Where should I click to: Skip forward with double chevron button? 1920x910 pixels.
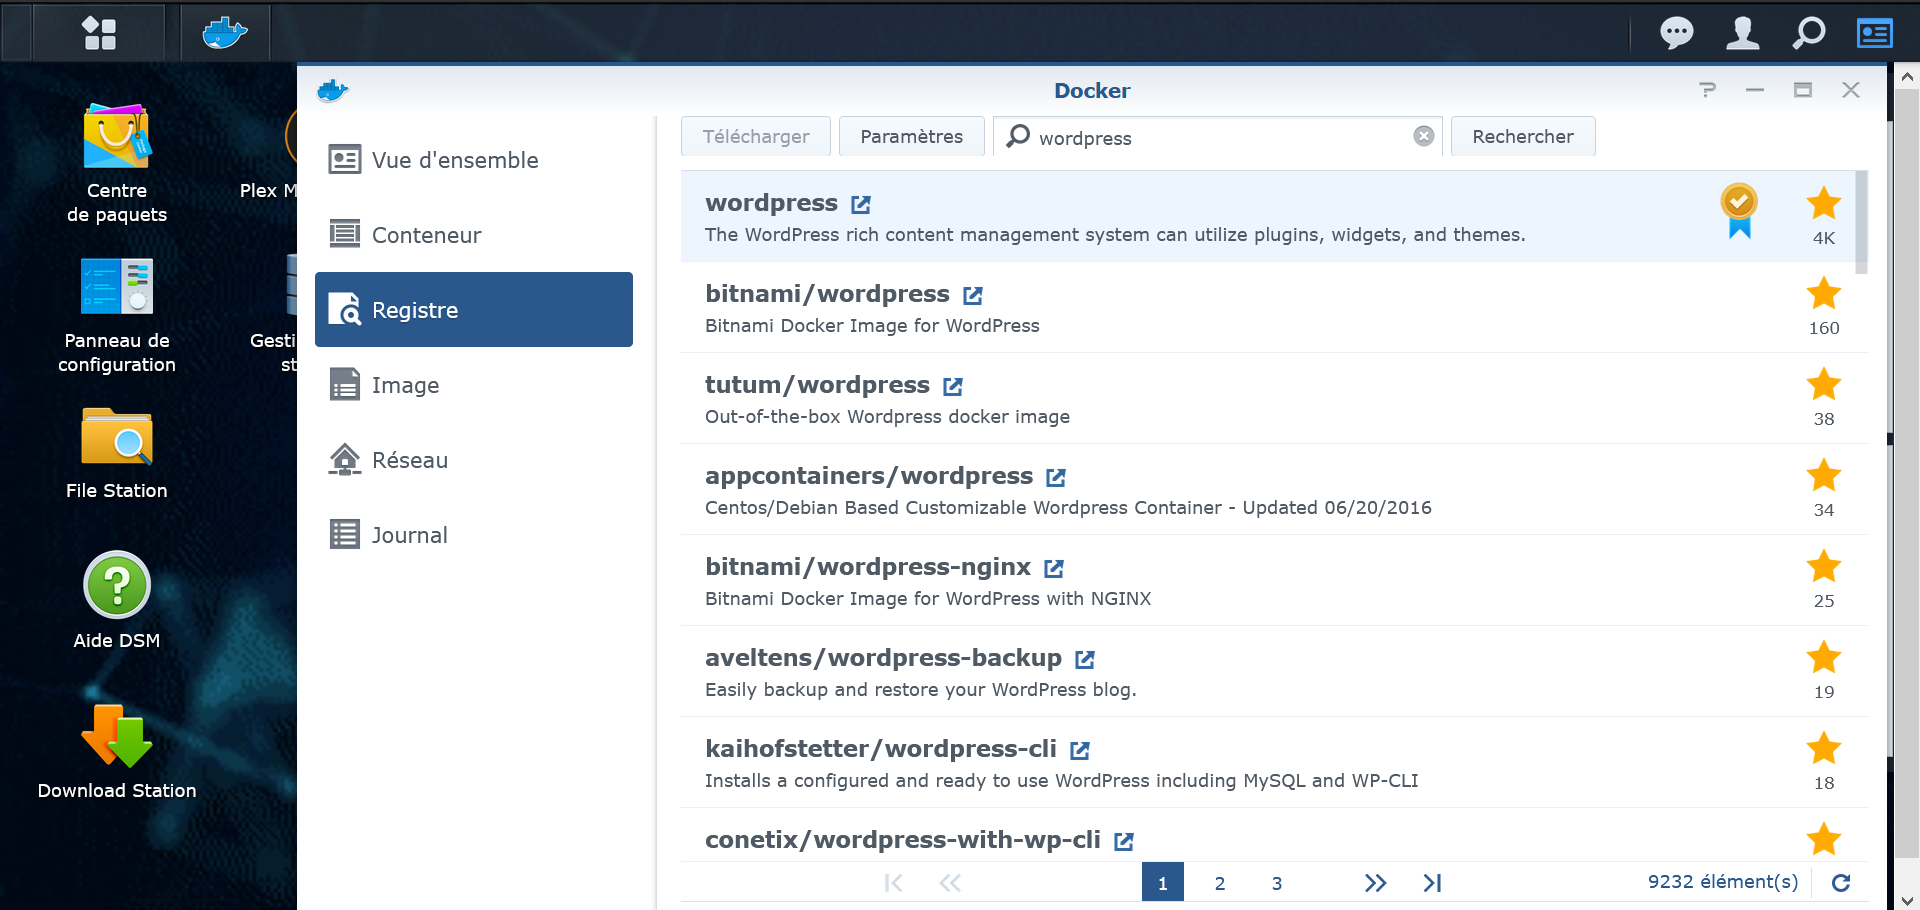click(x=1376, y=882)
